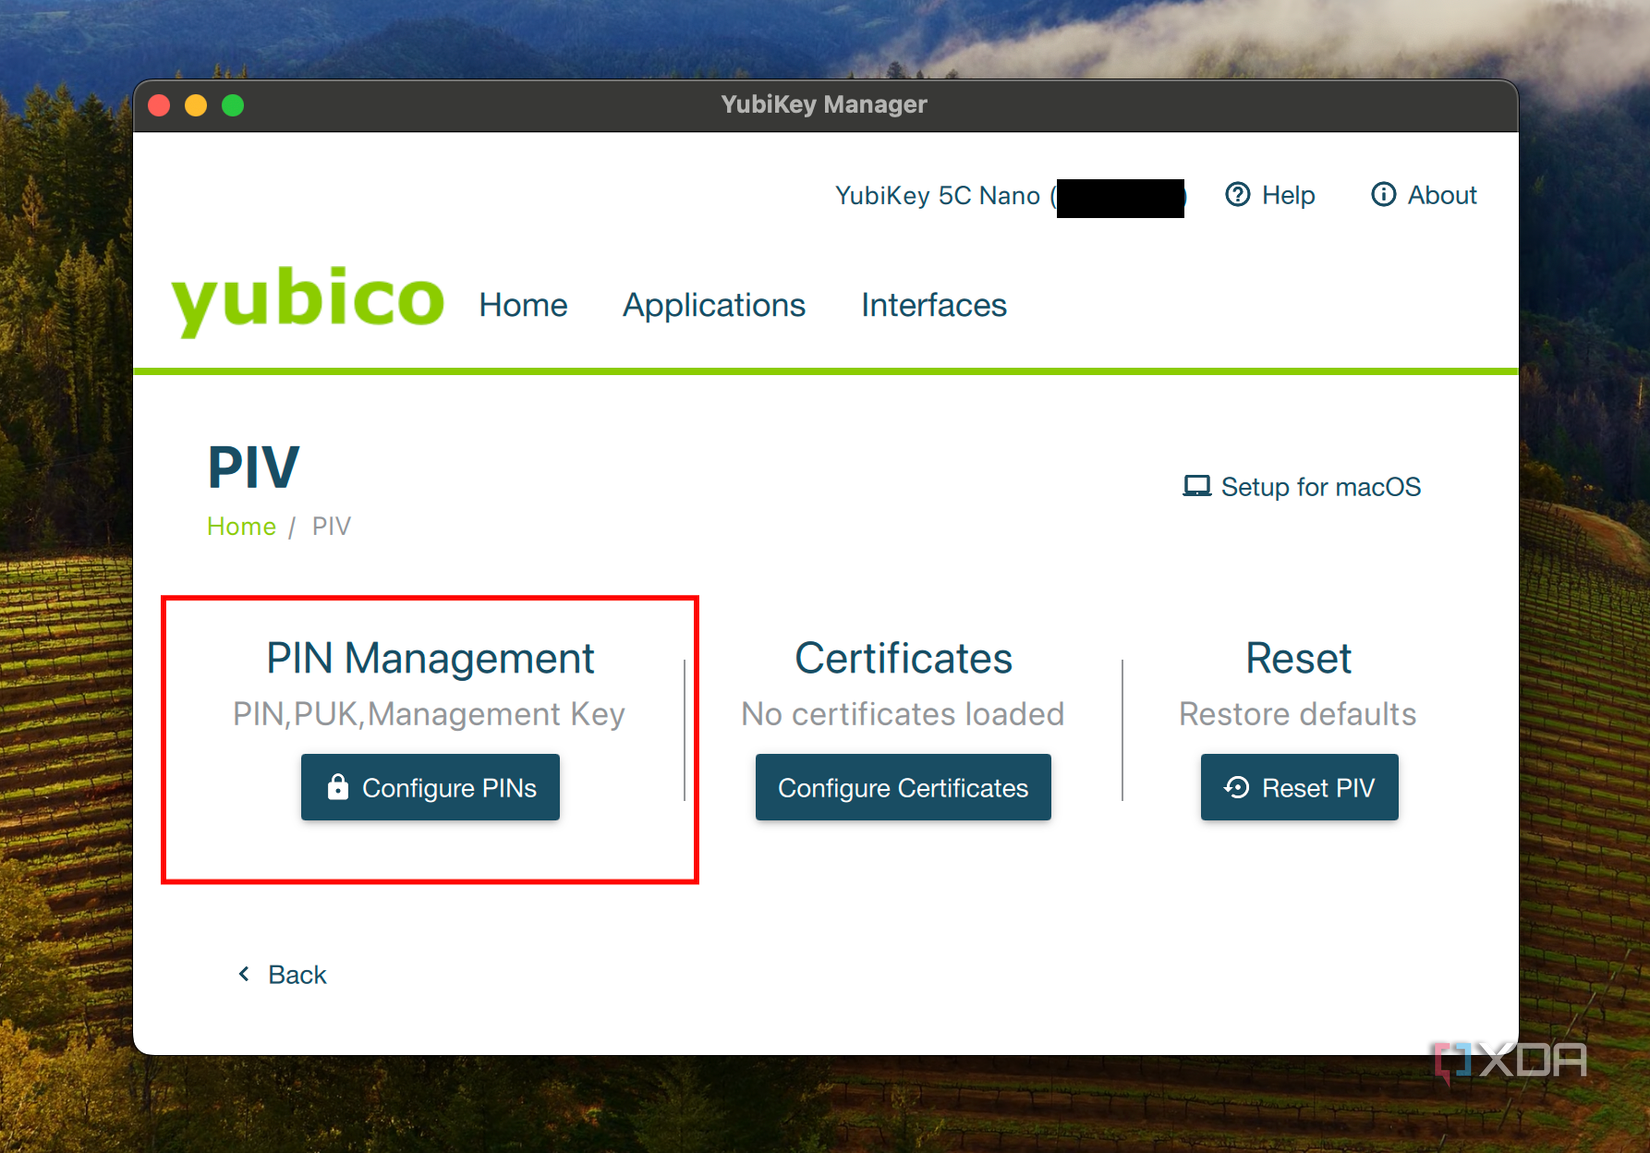The height and width of the screenshot is (1153, 1650).
Task: Select Home in the top navigation
Action: click(x=523, y=305)
